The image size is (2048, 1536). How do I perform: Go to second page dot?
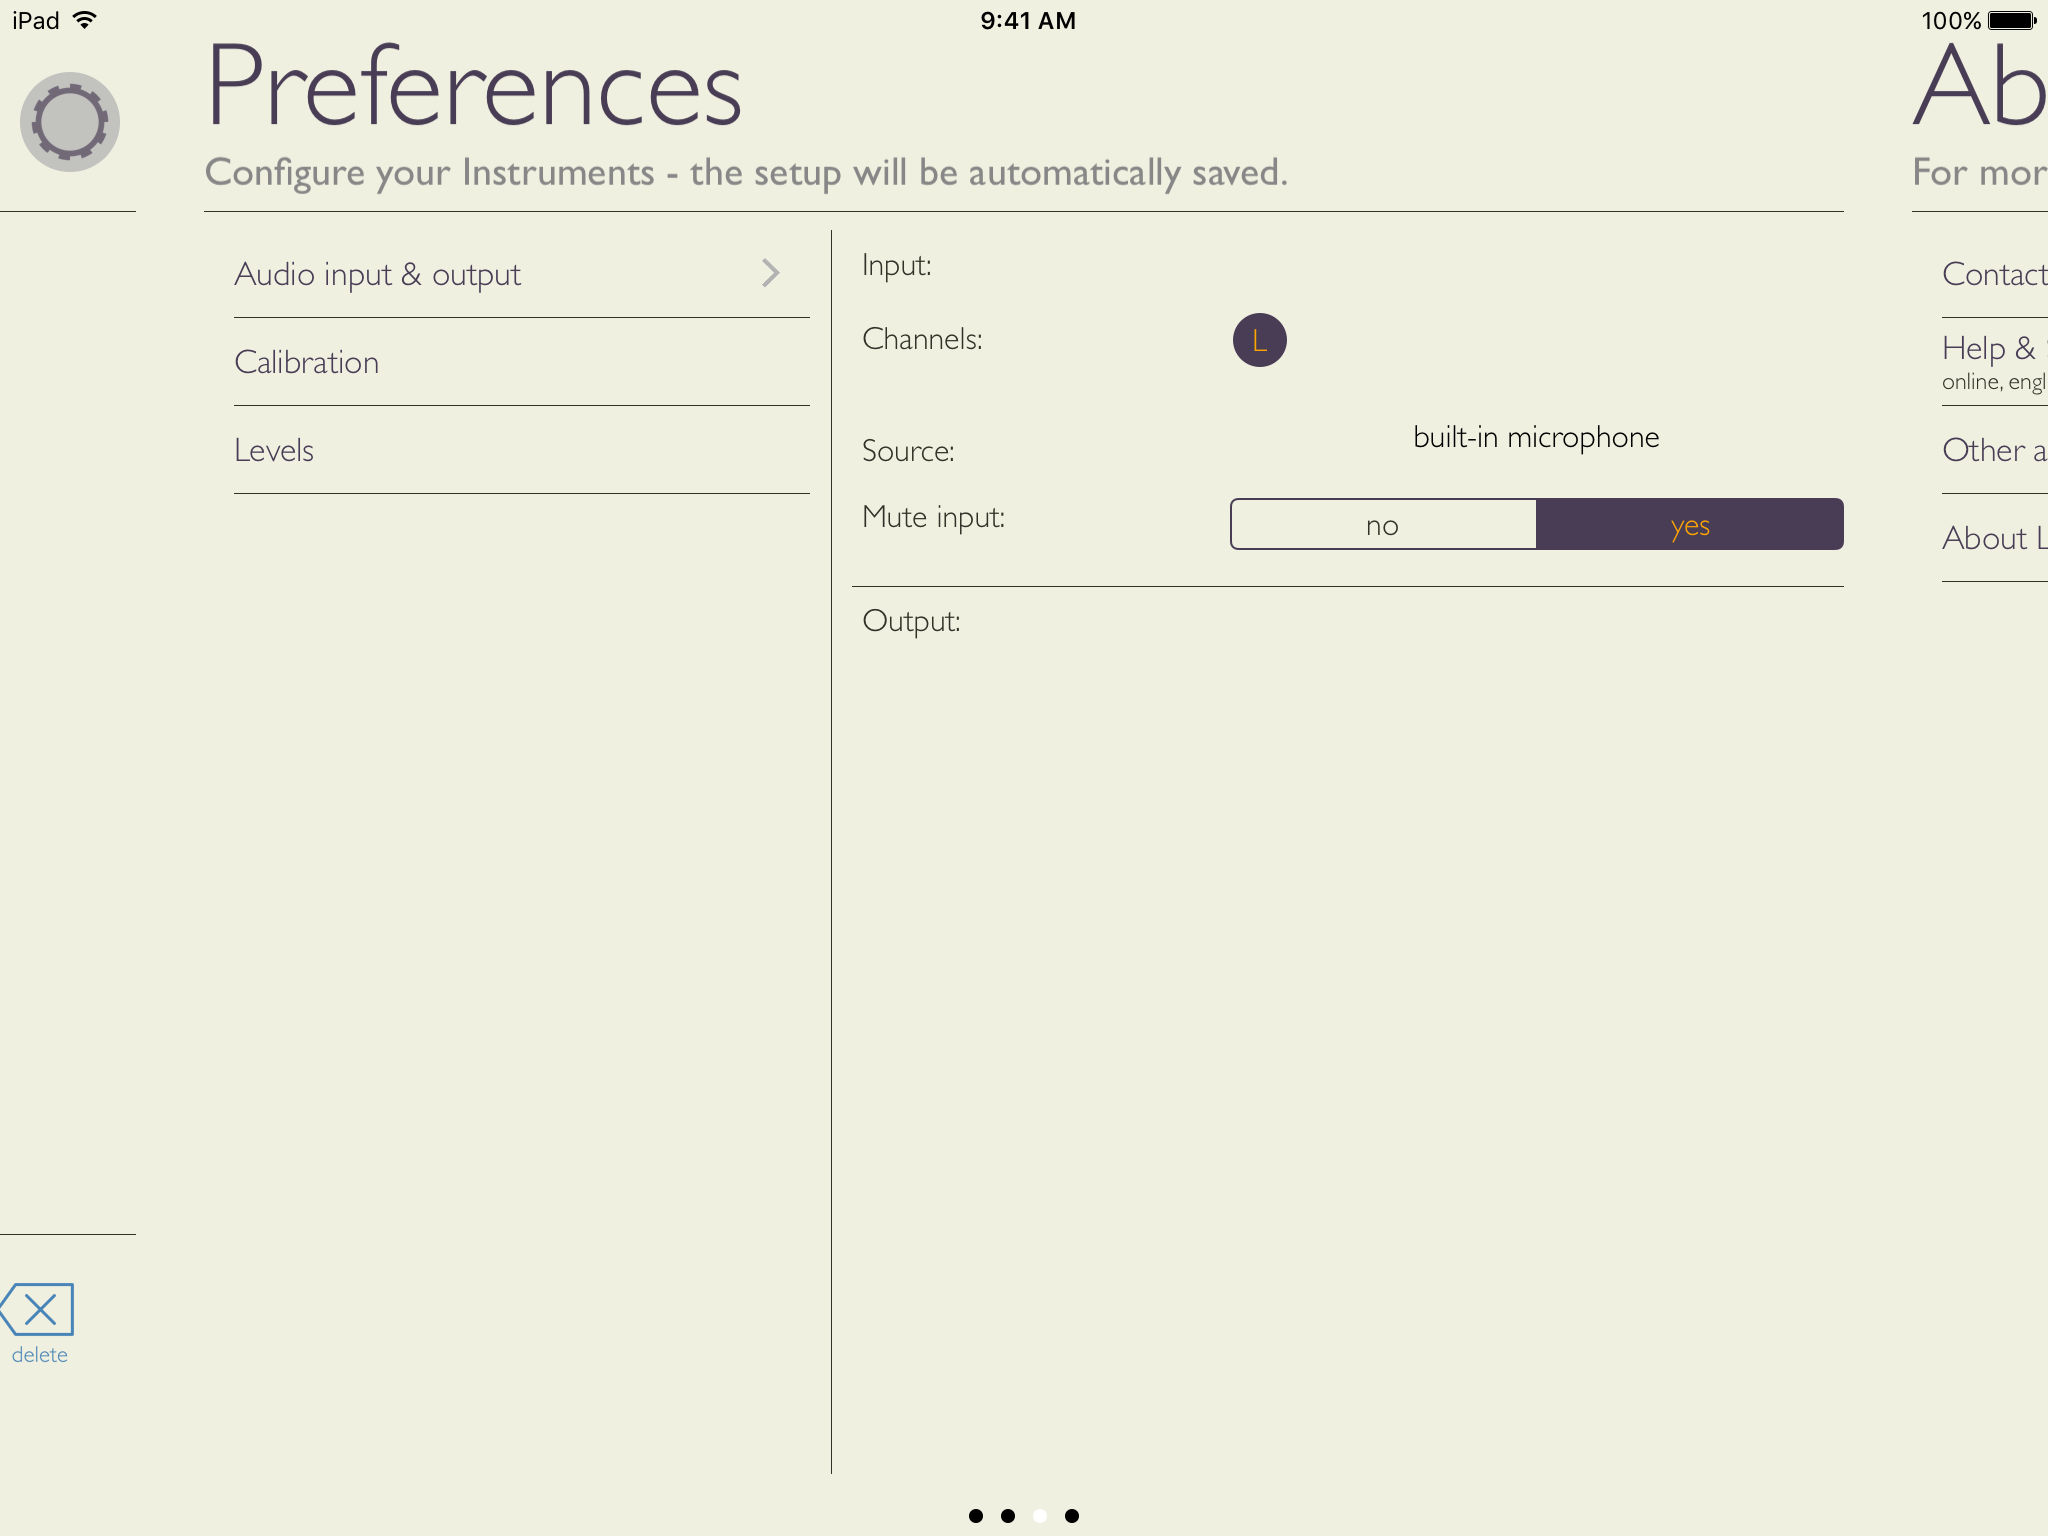[x=1008, y=1516]
